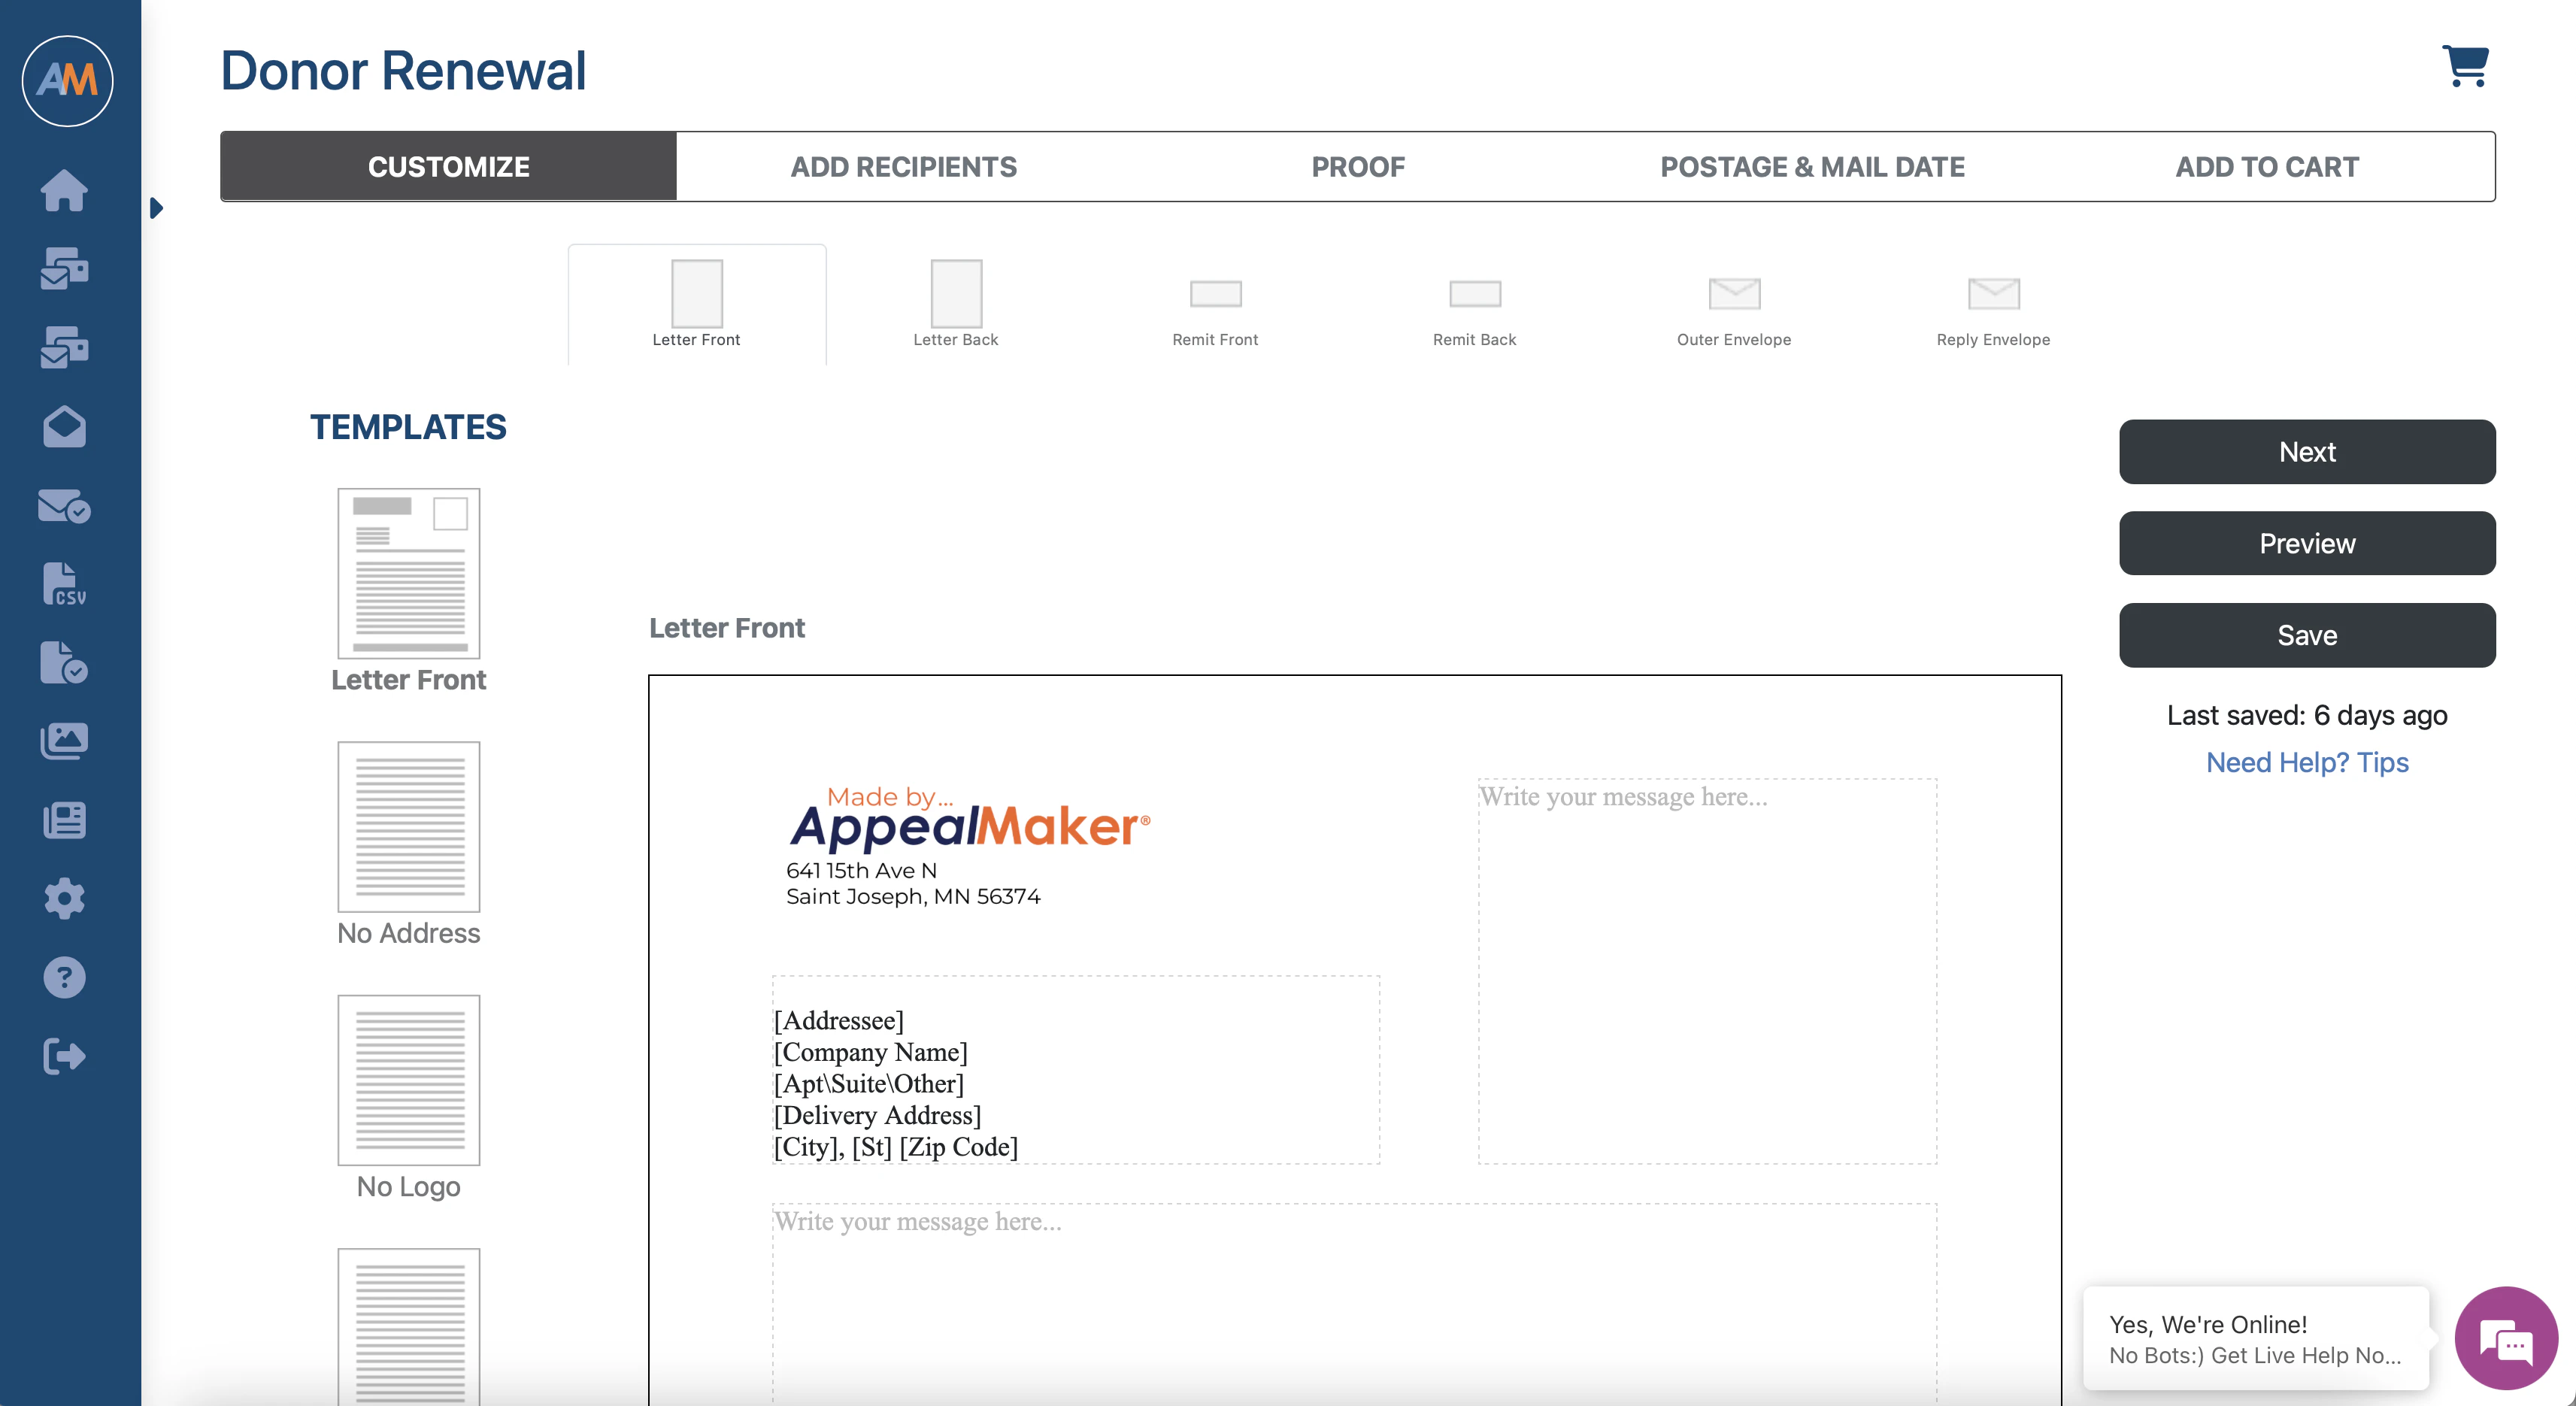Open the image gallery icon
The width and height of the screenshot is (2576, 1406).
pos(65,740)
